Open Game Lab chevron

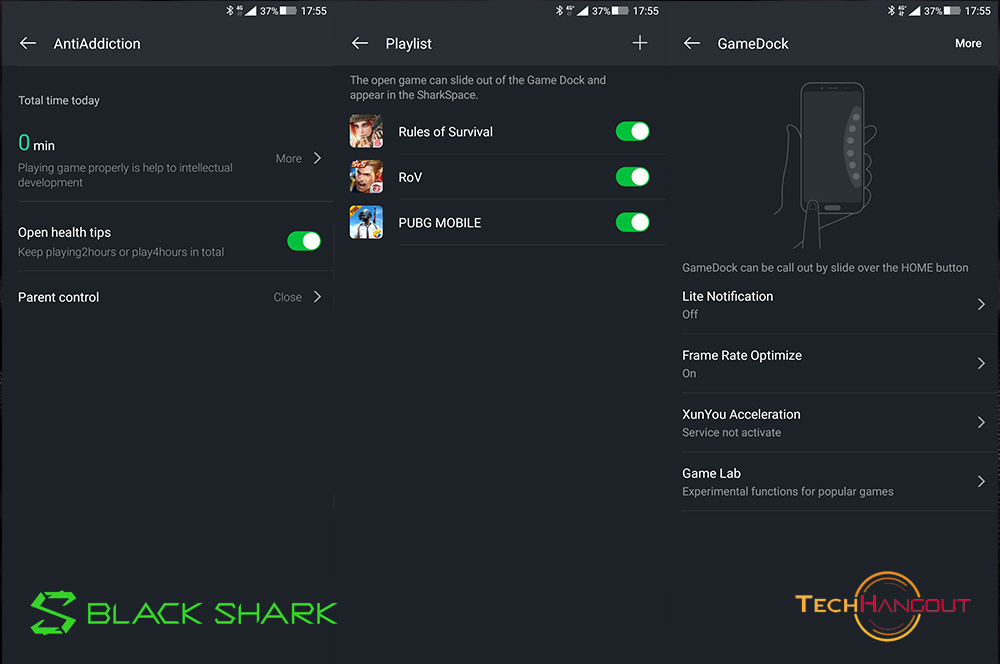coord(982,482)
